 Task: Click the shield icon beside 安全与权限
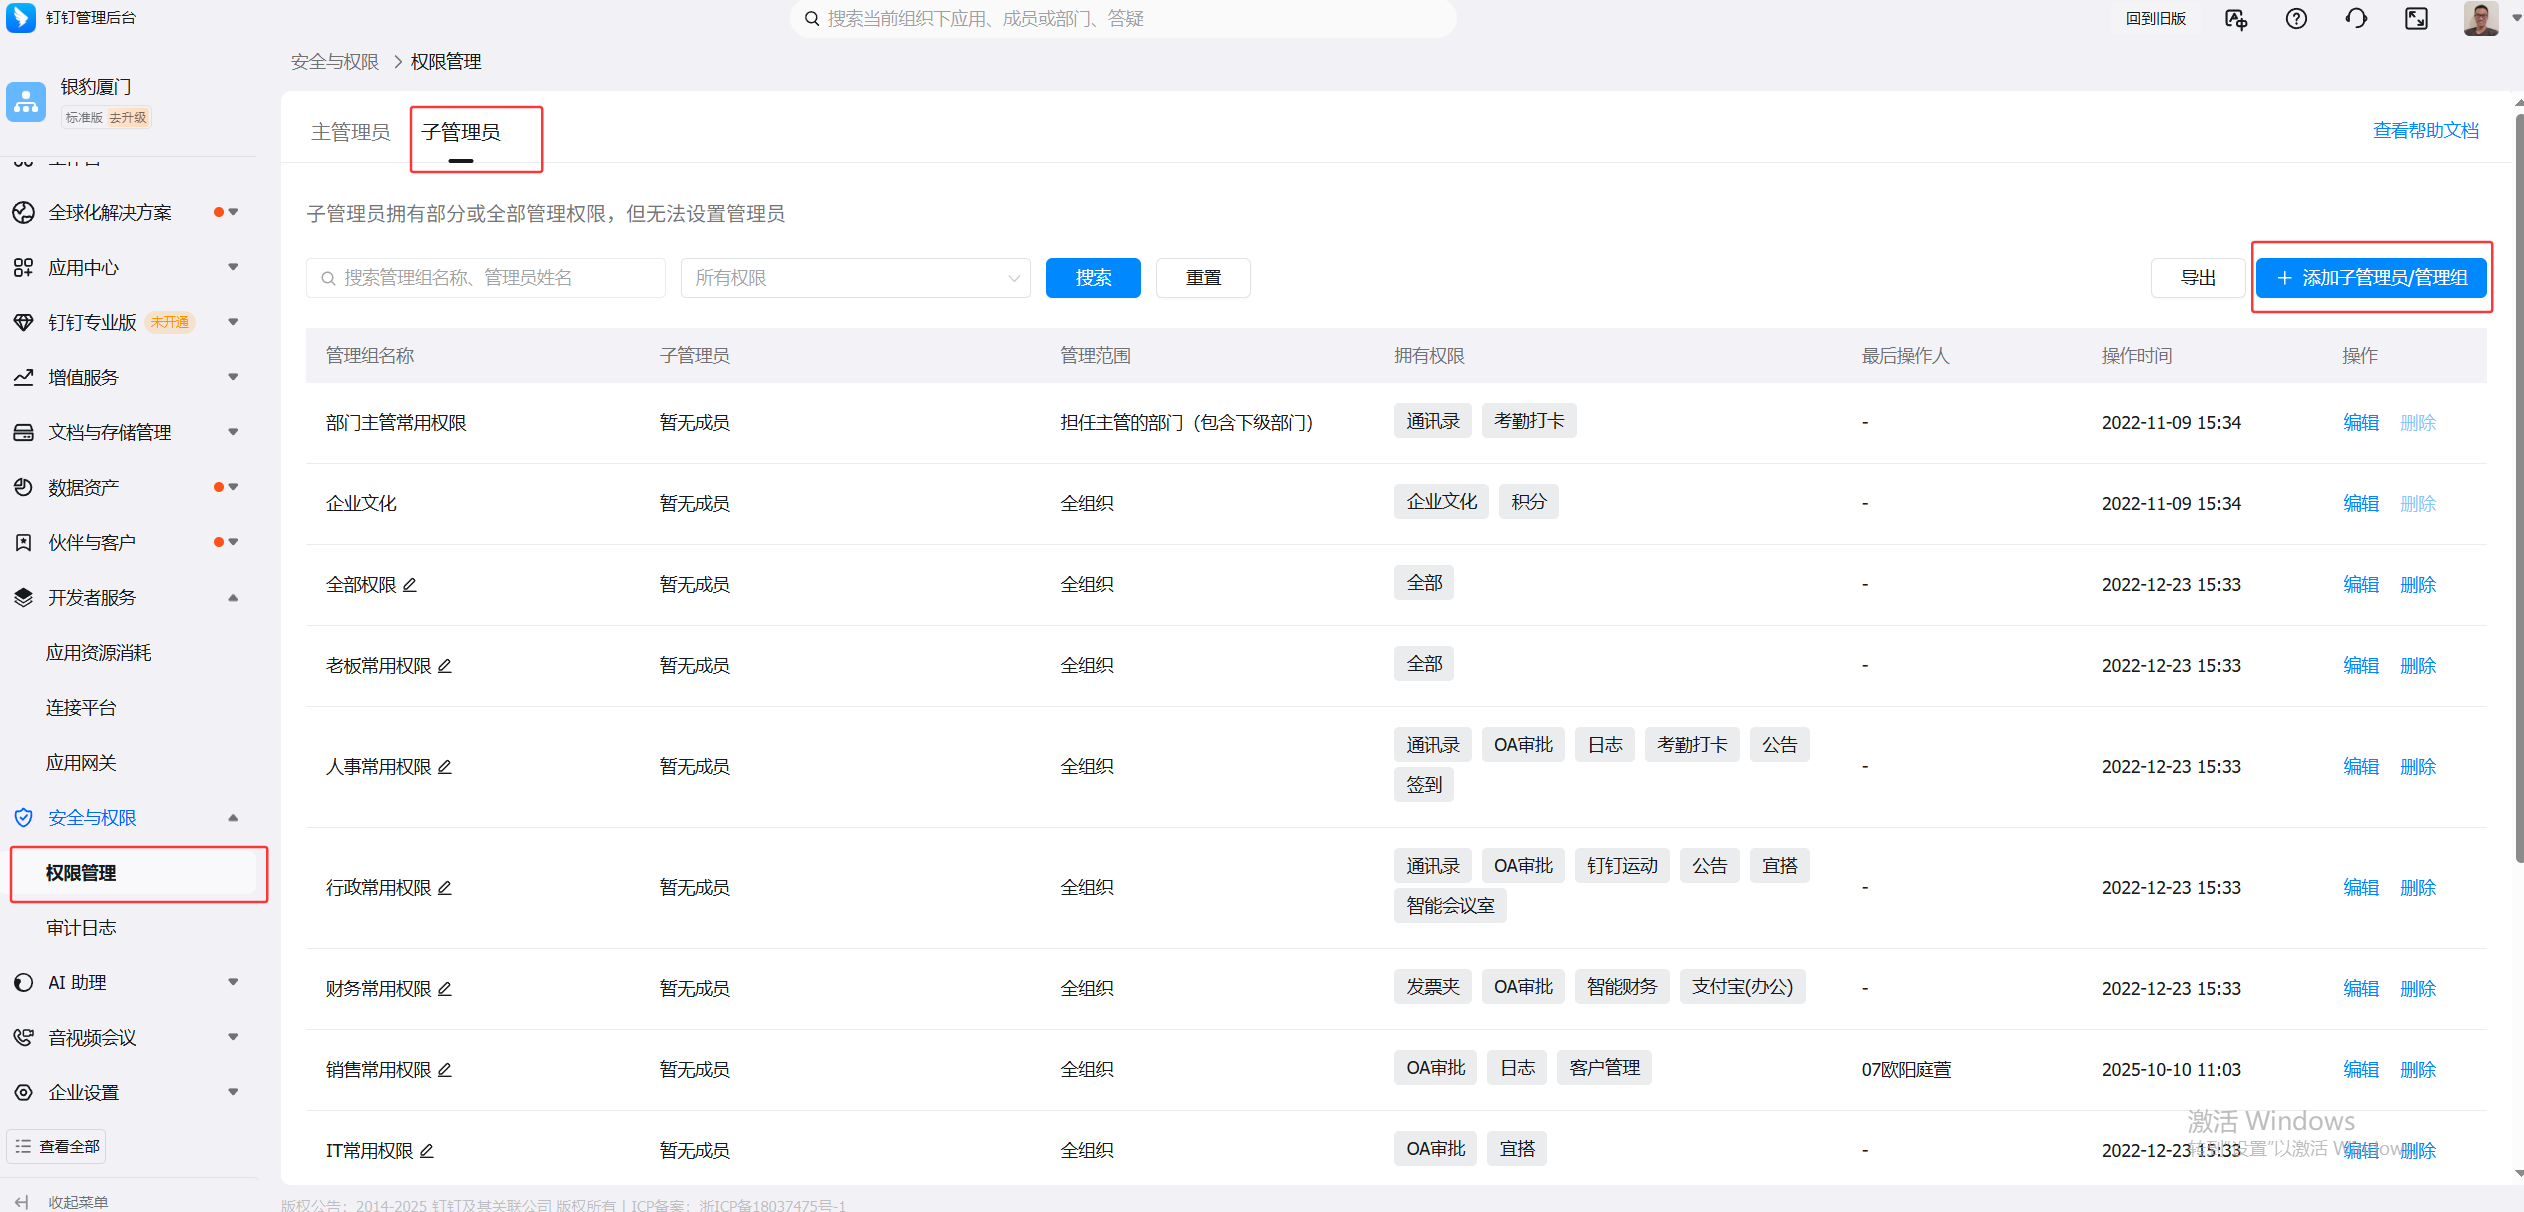coord(23,817)
